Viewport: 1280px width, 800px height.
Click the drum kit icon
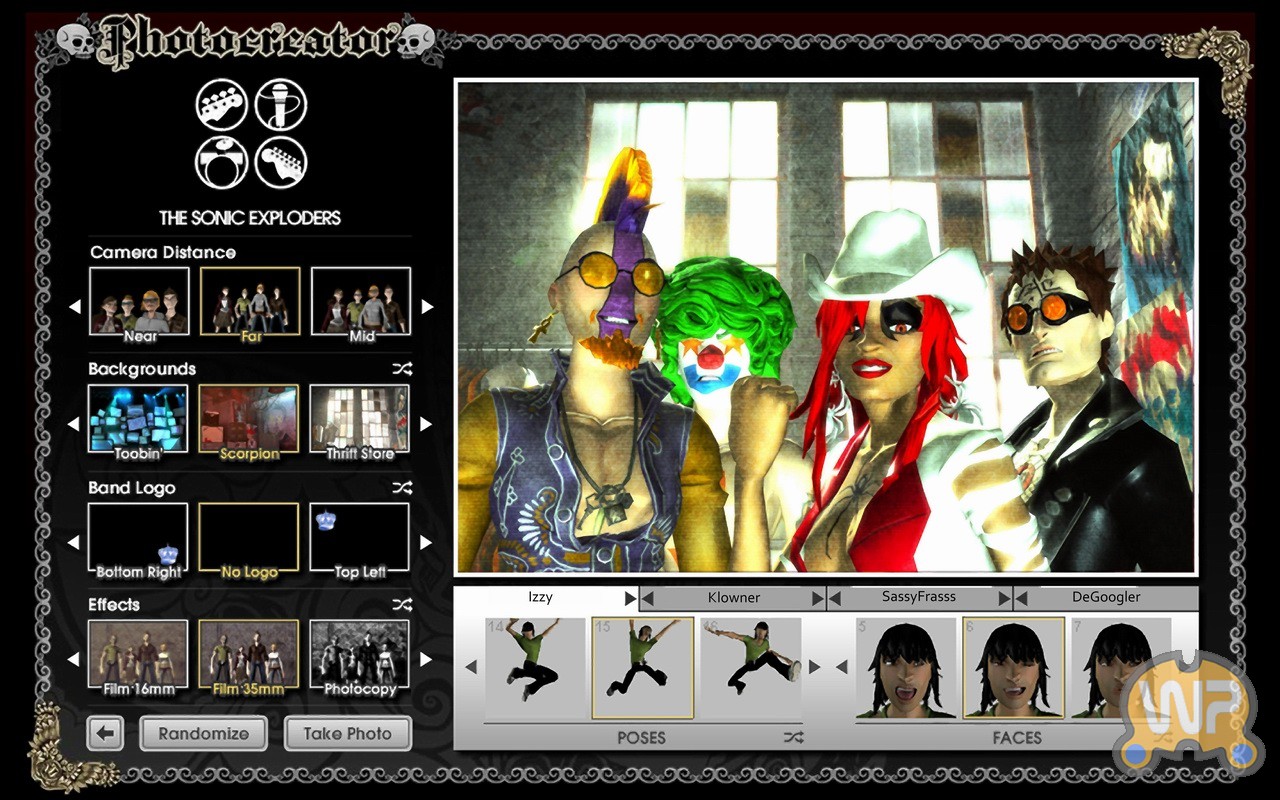pyautogui.click(x=222, y=163)
